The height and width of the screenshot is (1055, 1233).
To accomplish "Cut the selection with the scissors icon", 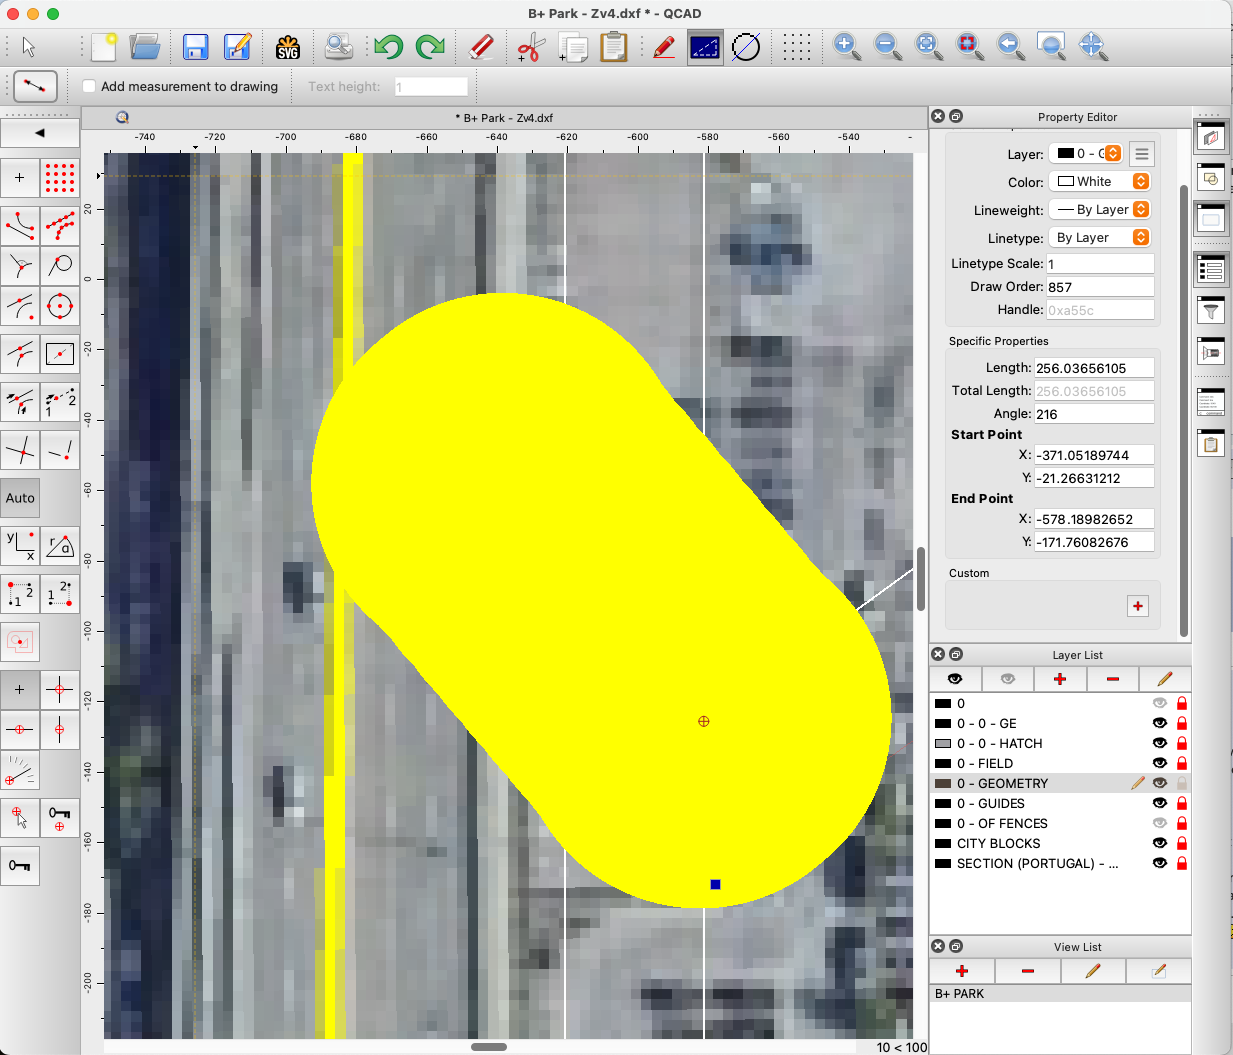I will (x=531, y=47).
